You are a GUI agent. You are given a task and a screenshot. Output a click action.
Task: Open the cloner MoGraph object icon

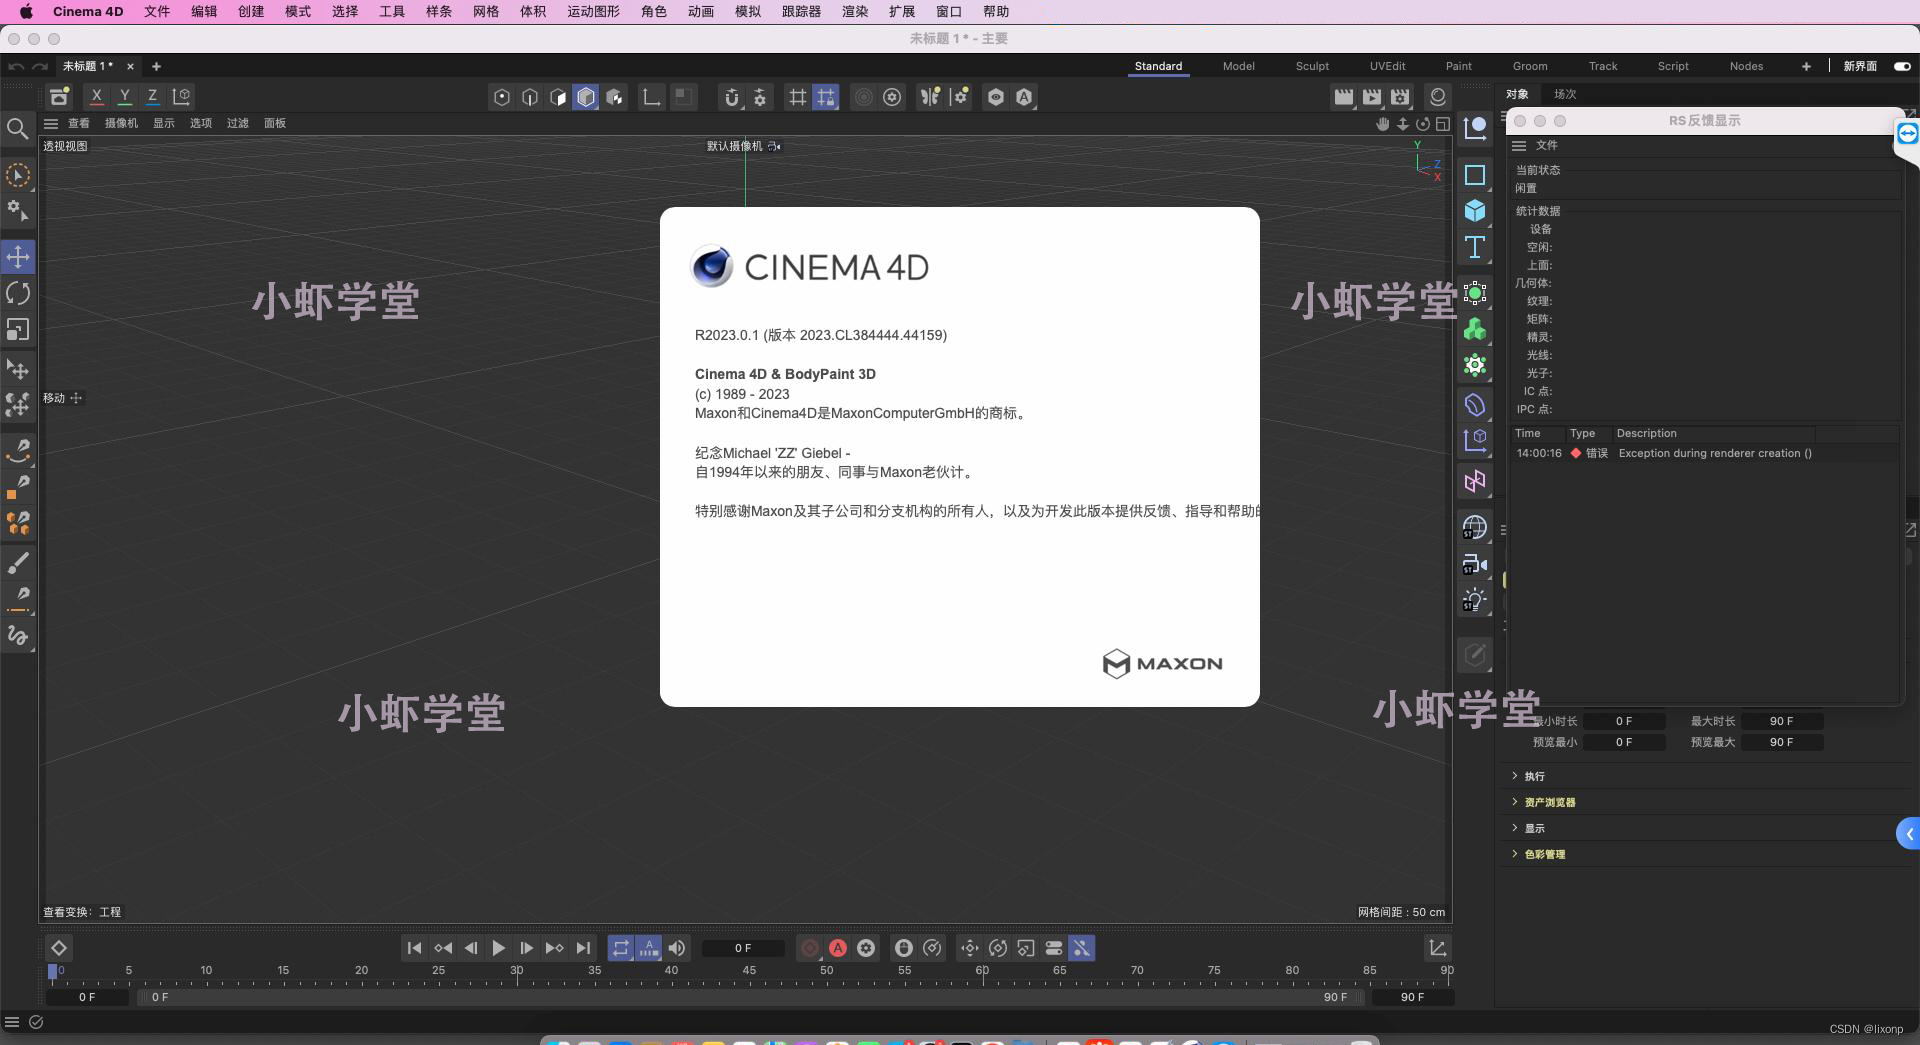(x=1475, y=329)
